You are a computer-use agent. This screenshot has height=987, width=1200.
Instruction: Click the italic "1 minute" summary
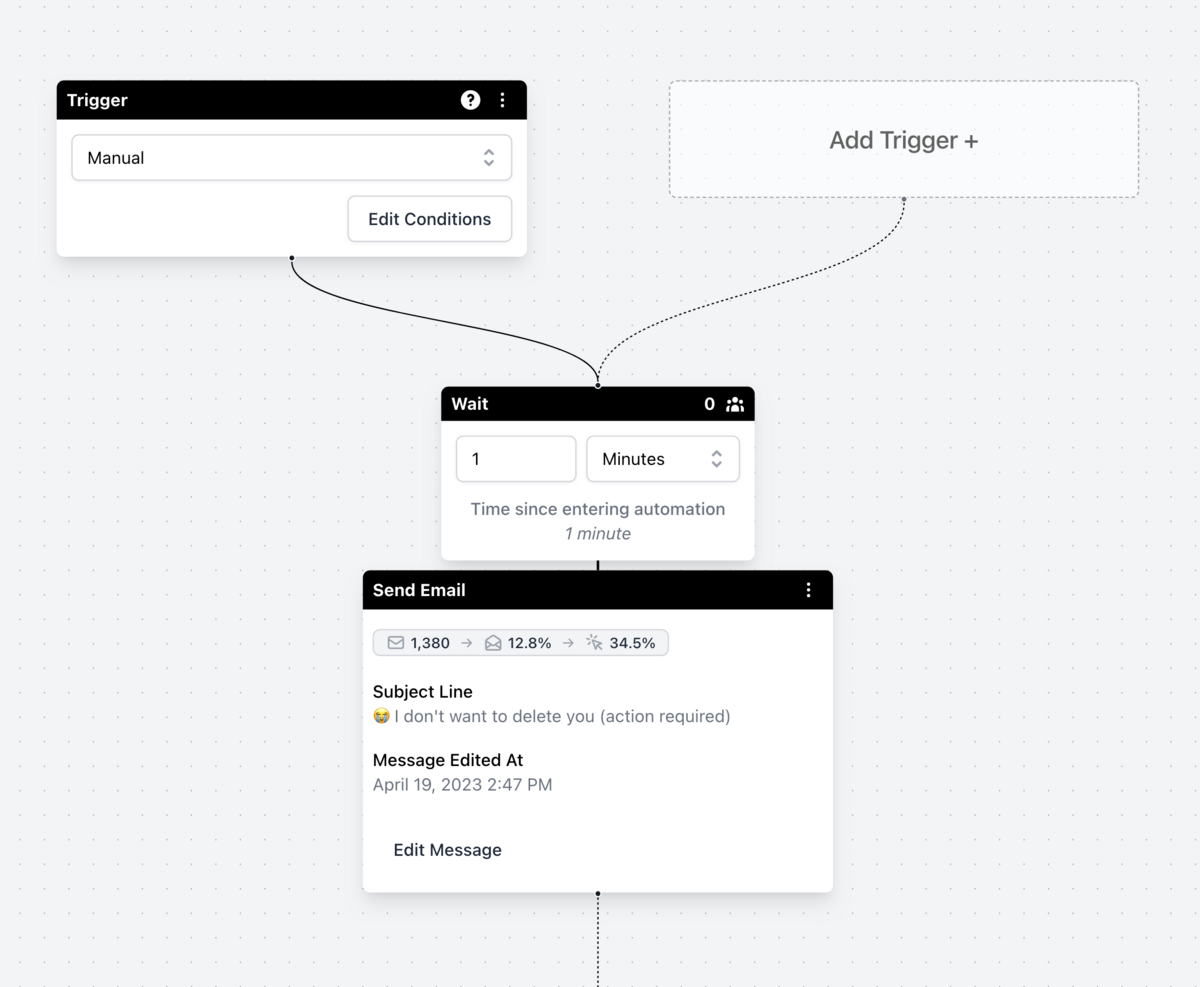pos(598,534)
